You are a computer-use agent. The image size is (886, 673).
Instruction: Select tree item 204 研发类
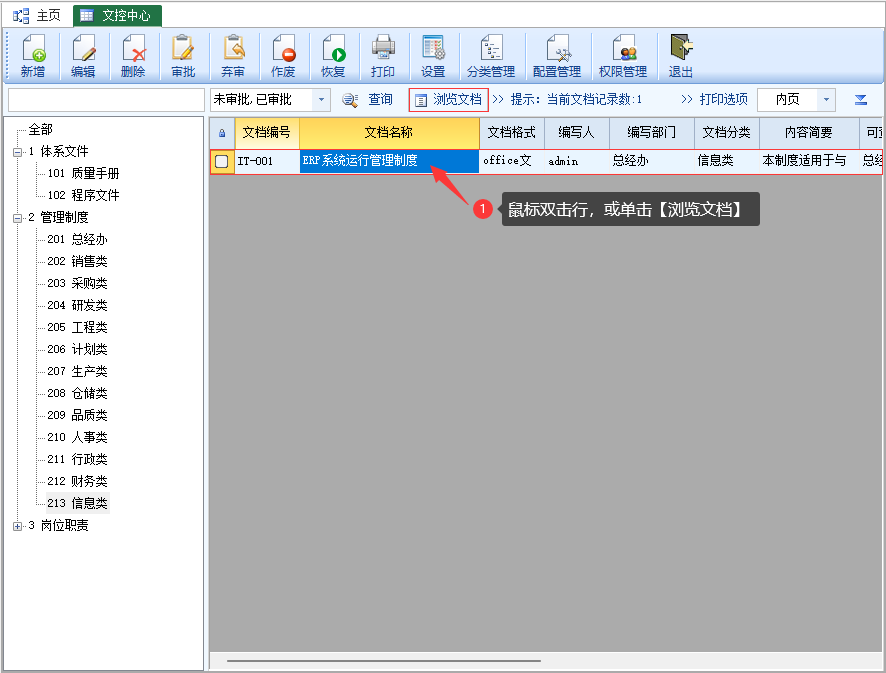77,306
